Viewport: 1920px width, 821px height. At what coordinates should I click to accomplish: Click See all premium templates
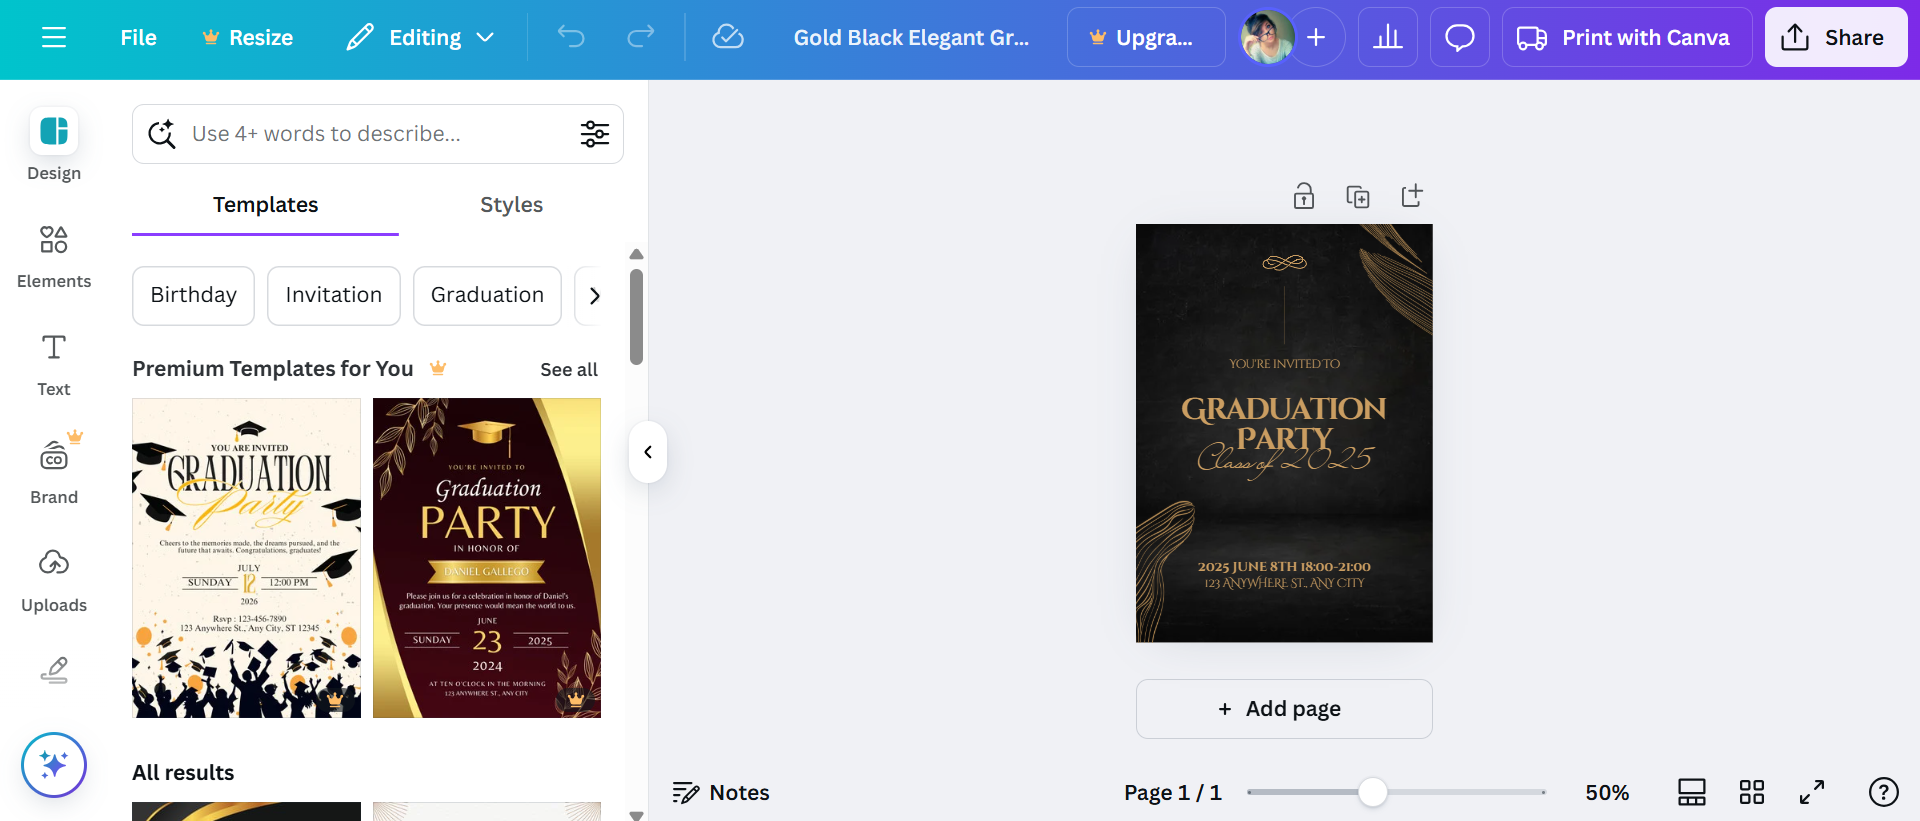point(569,370)
